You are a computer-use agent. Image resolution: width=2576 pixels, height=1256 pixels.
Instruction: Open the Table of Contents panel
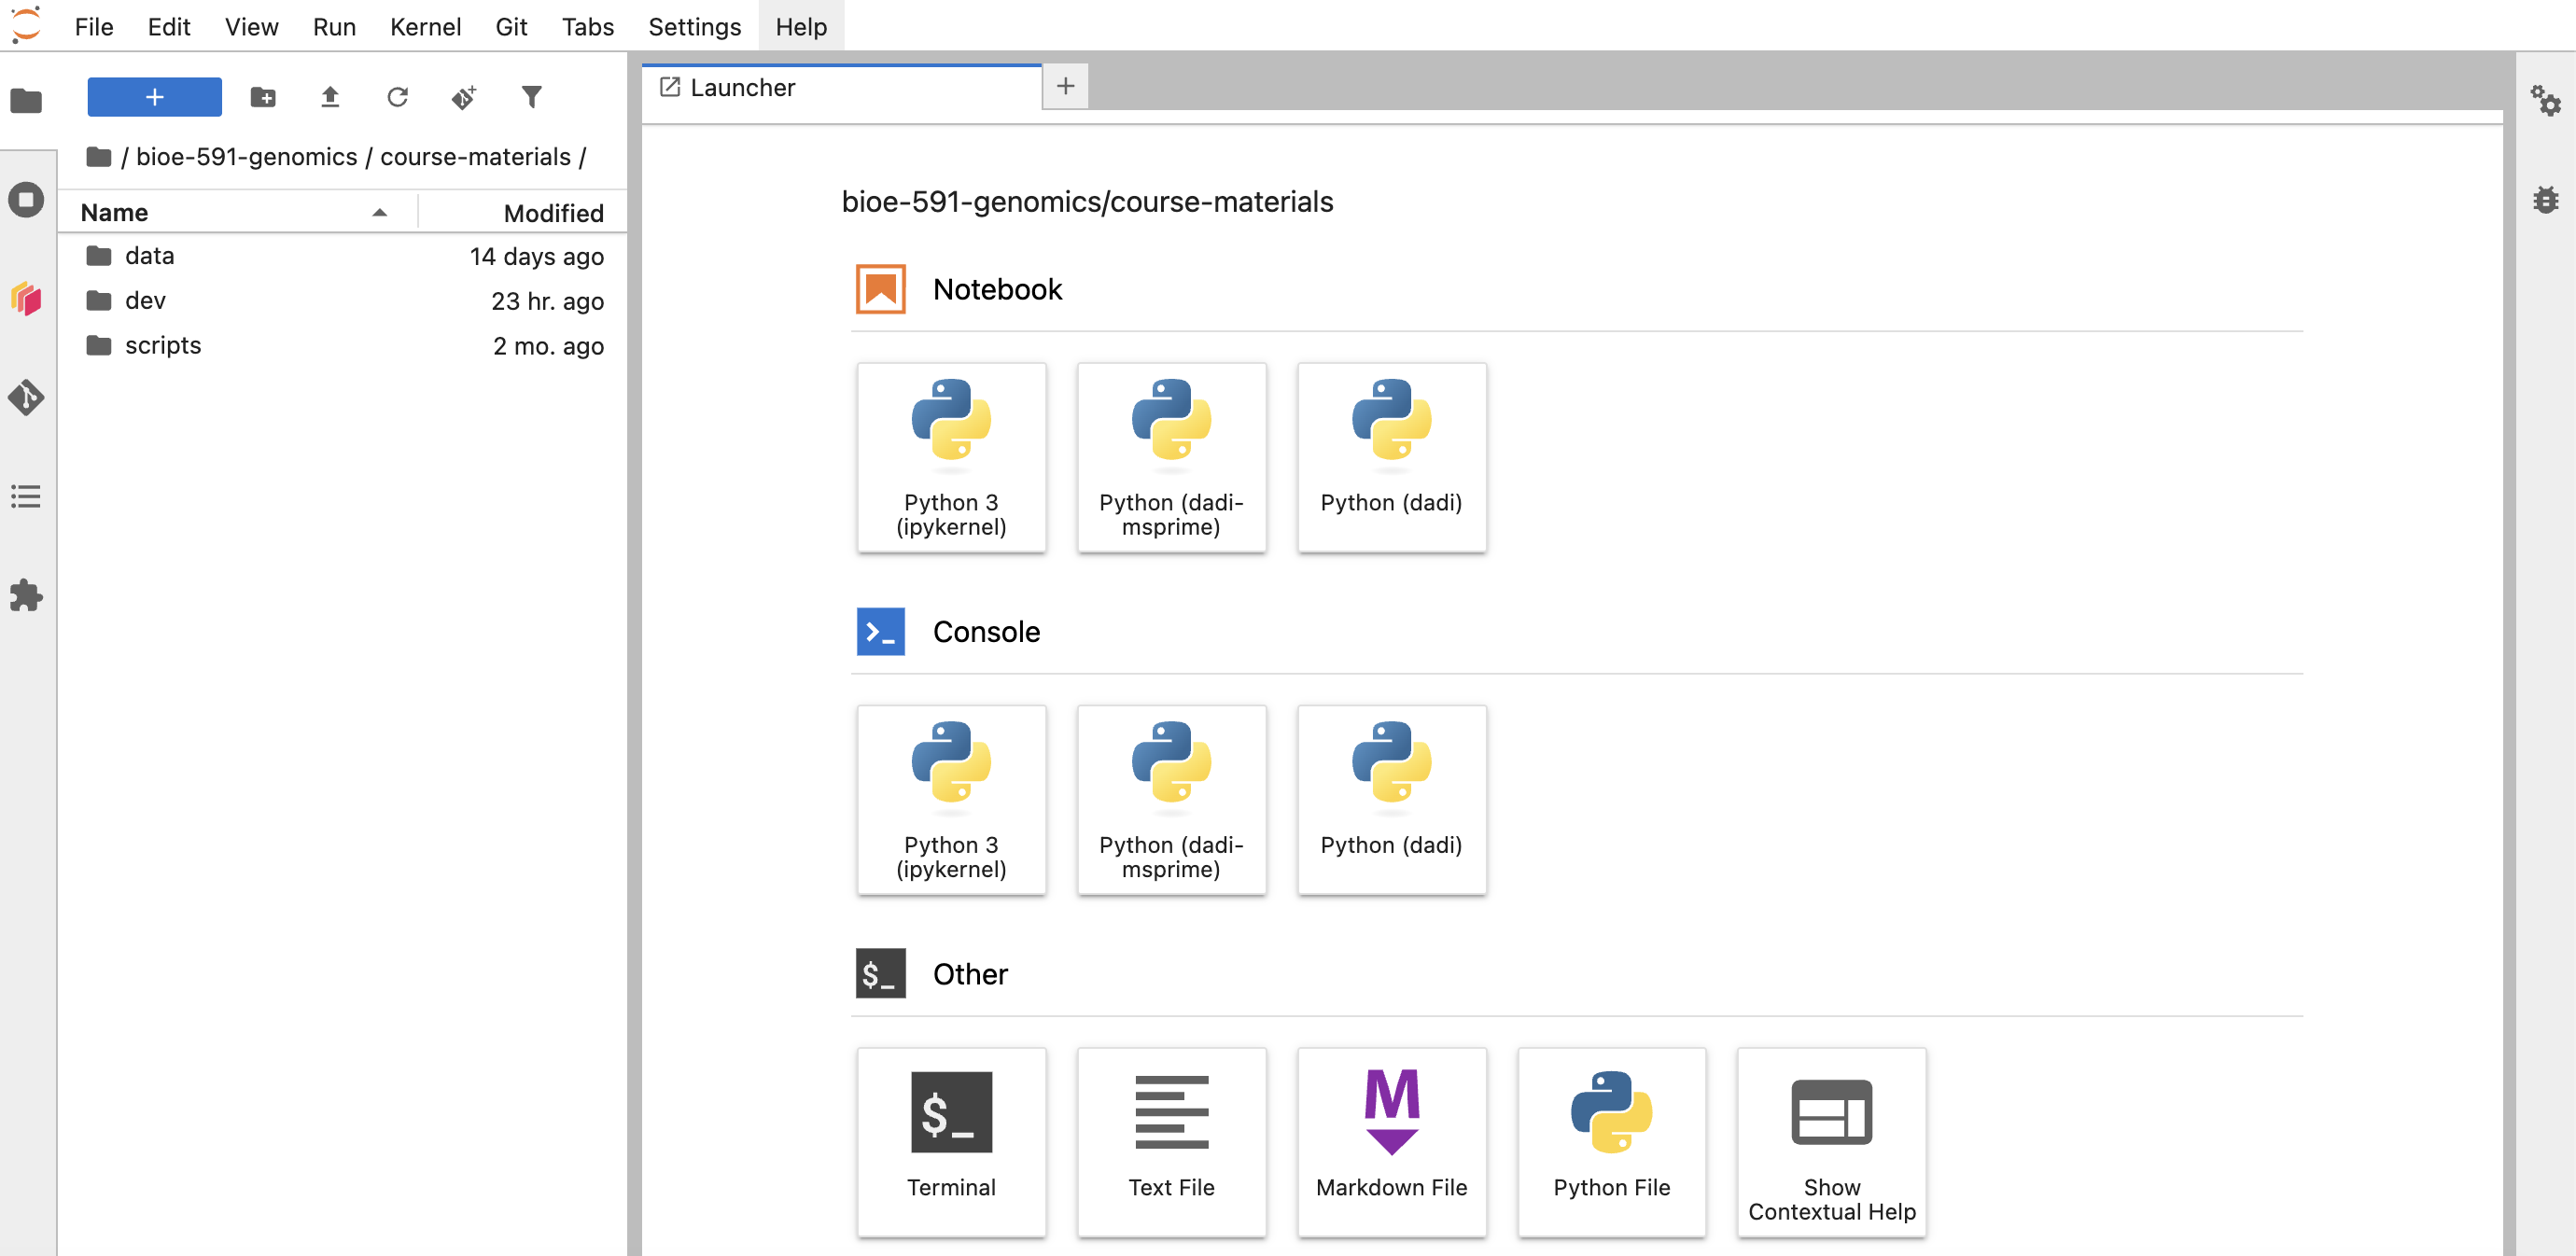[x=27, y=497]
